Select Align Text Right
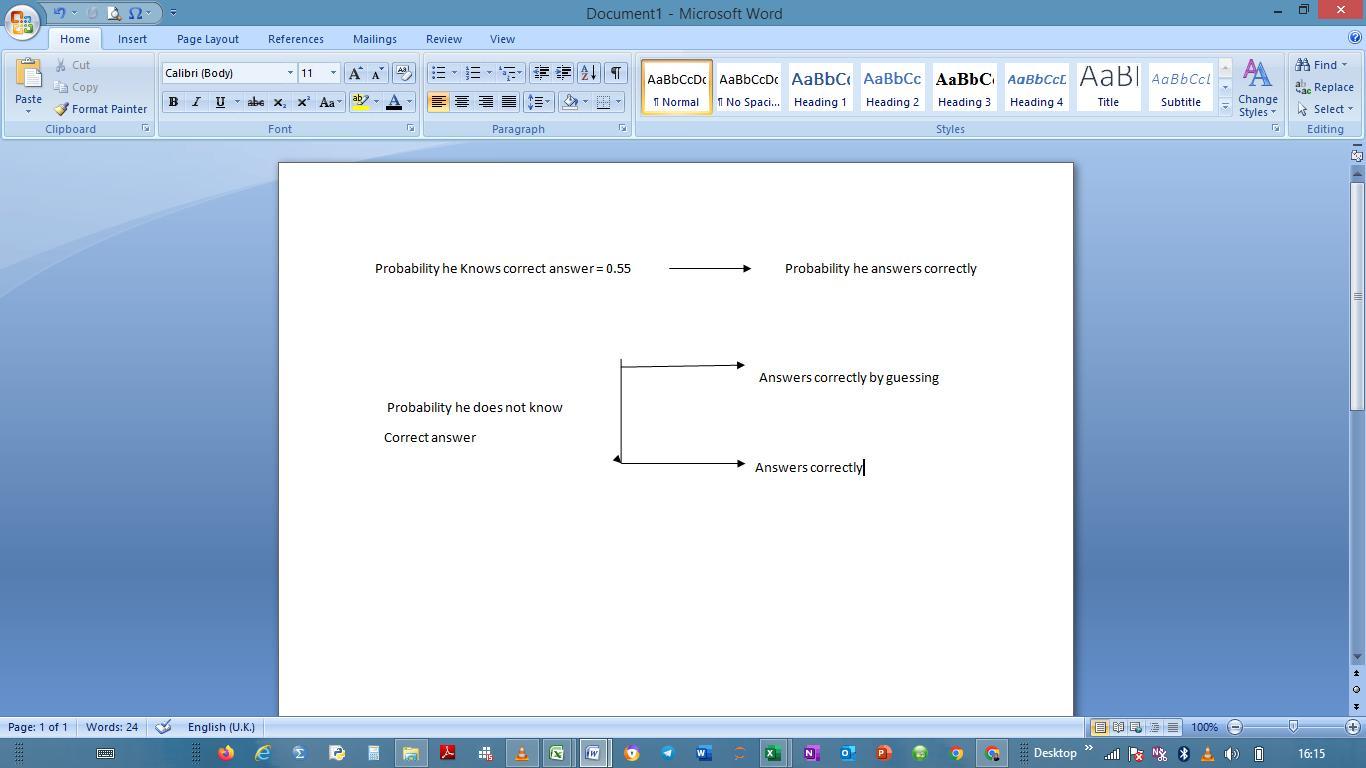The height and width of the screenshot is (768, 1366). click(485, 102)
